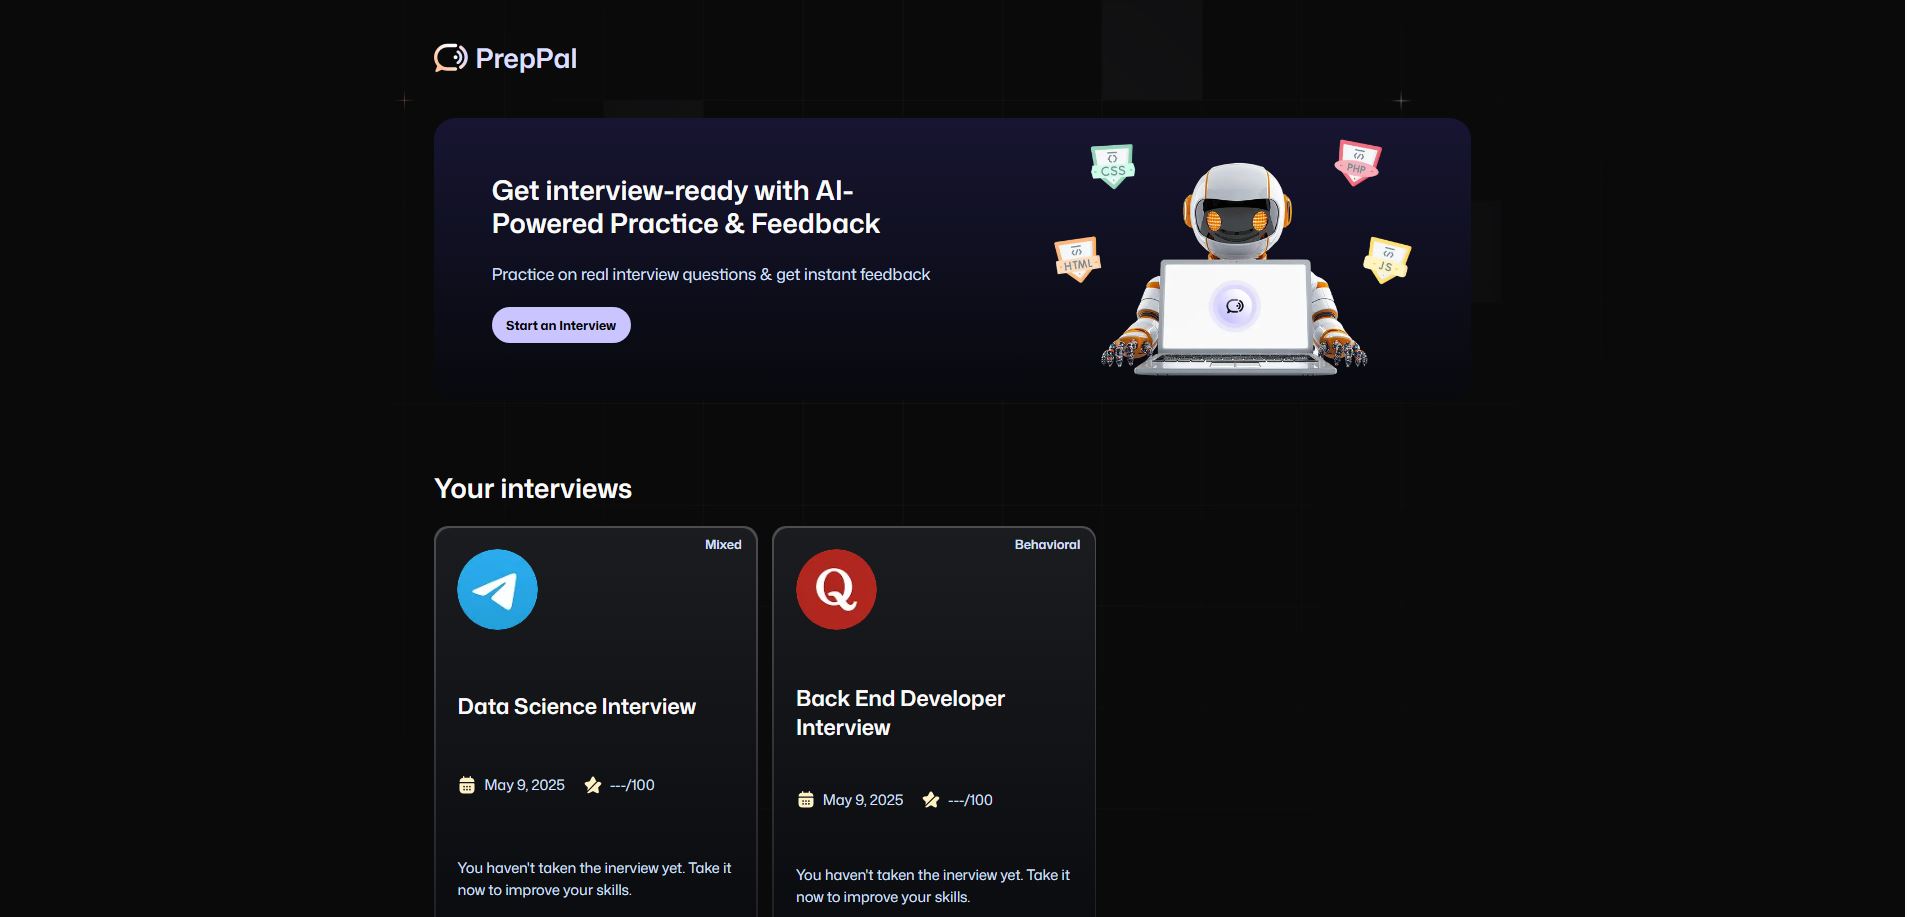Click calendar icon on Back End Developer card
Viewport: 1907px width, 917px height.
[806, 800]
